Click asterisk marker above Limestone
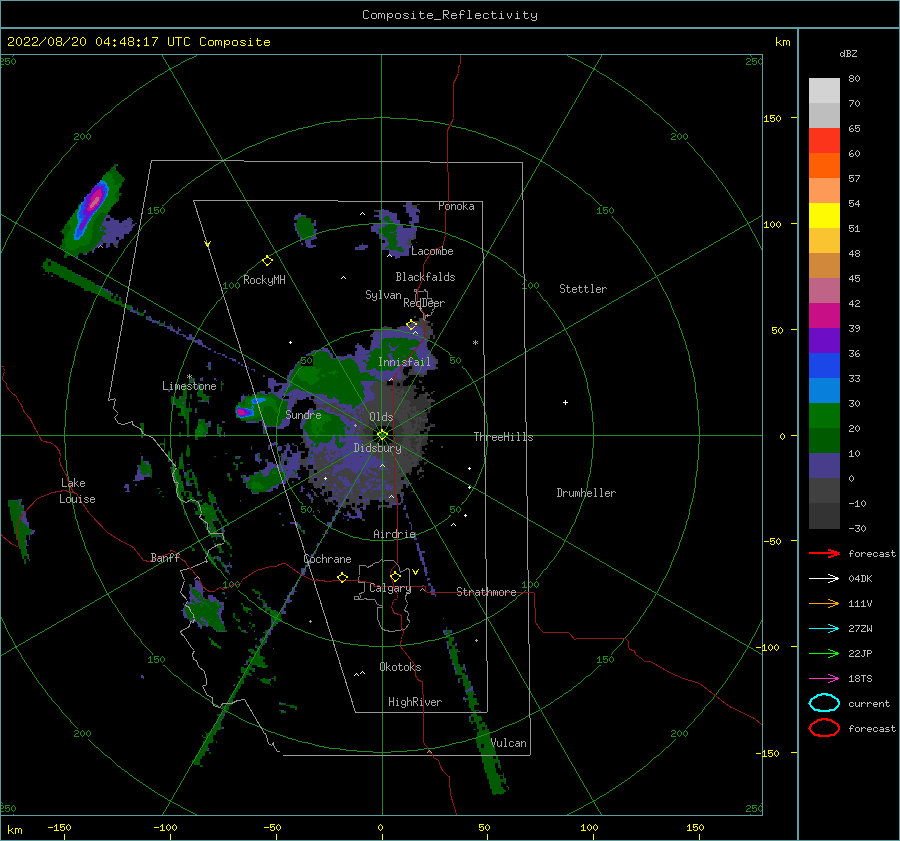Screen dimensions: 900x841 pos(189,377)
